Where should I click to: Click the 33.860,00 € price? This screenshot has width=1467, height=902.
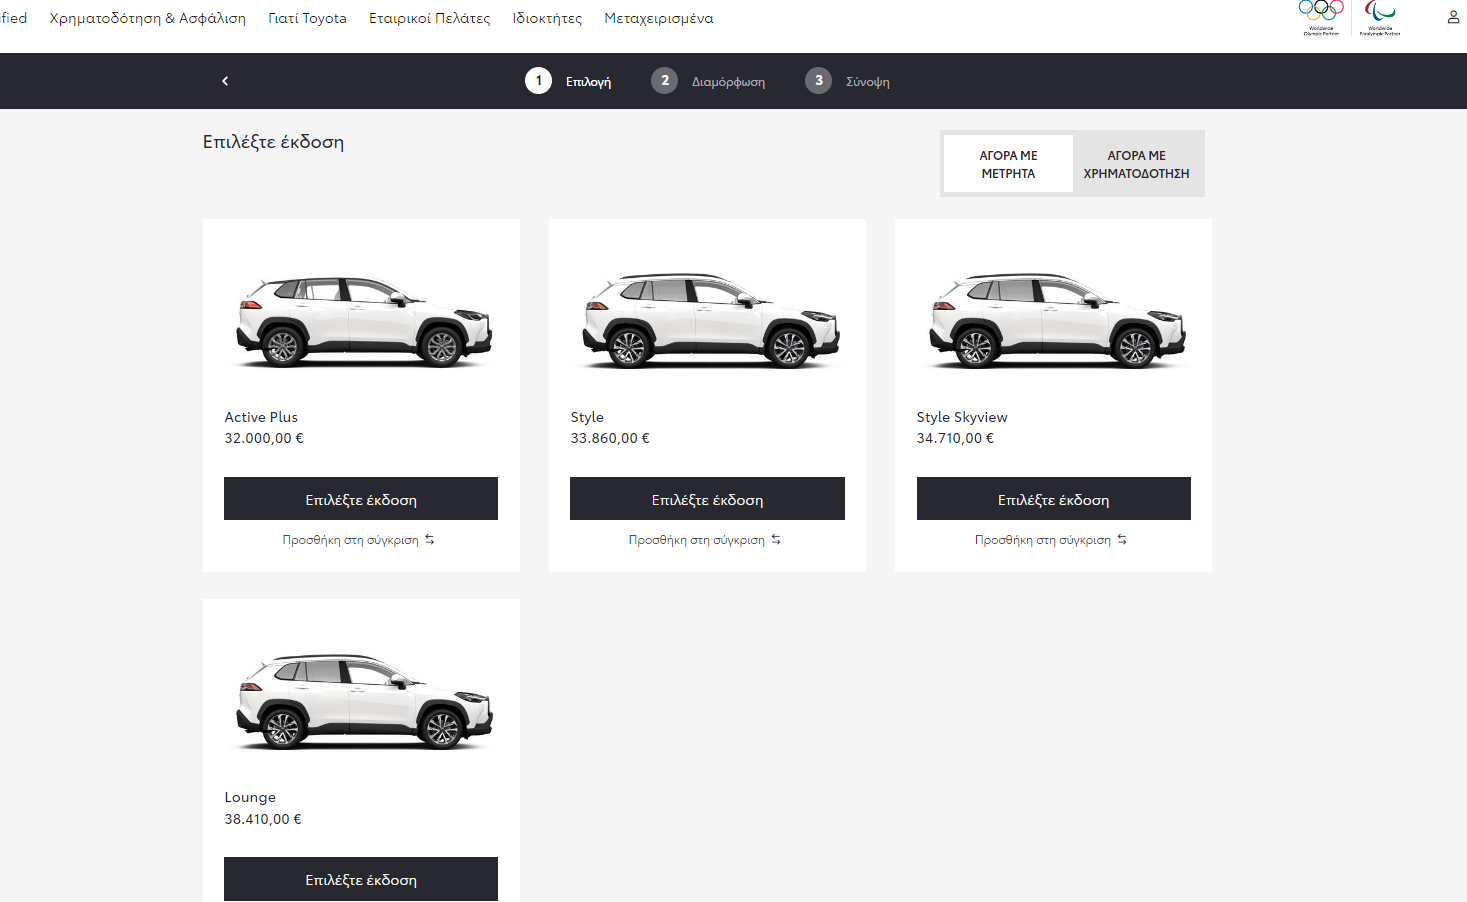point(610,438)
